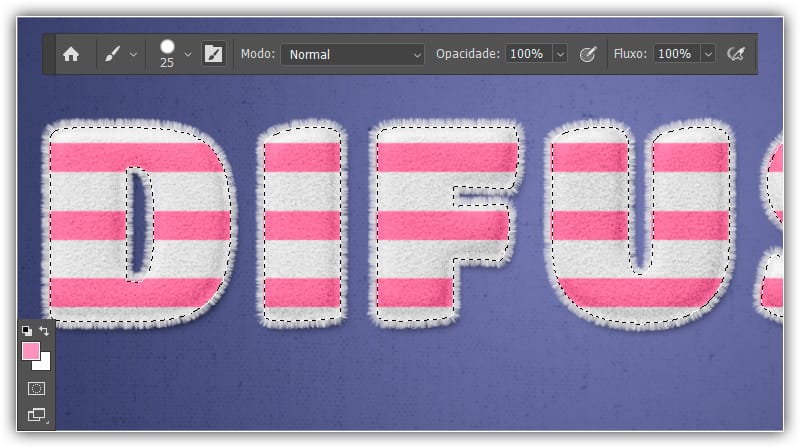This screenshot has height=448, width=800.
Task: Toggle Quick Mask mode icon
Action: [36, 389]
